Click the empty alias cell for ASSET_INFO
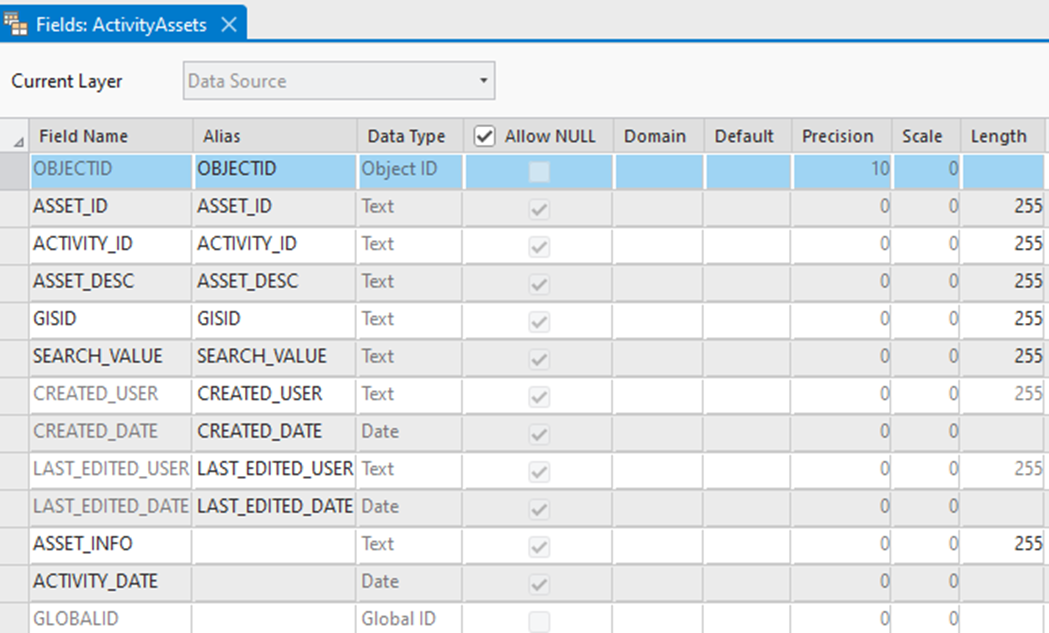The width and height of the screenshot is (1049, 633). (274, 545)
